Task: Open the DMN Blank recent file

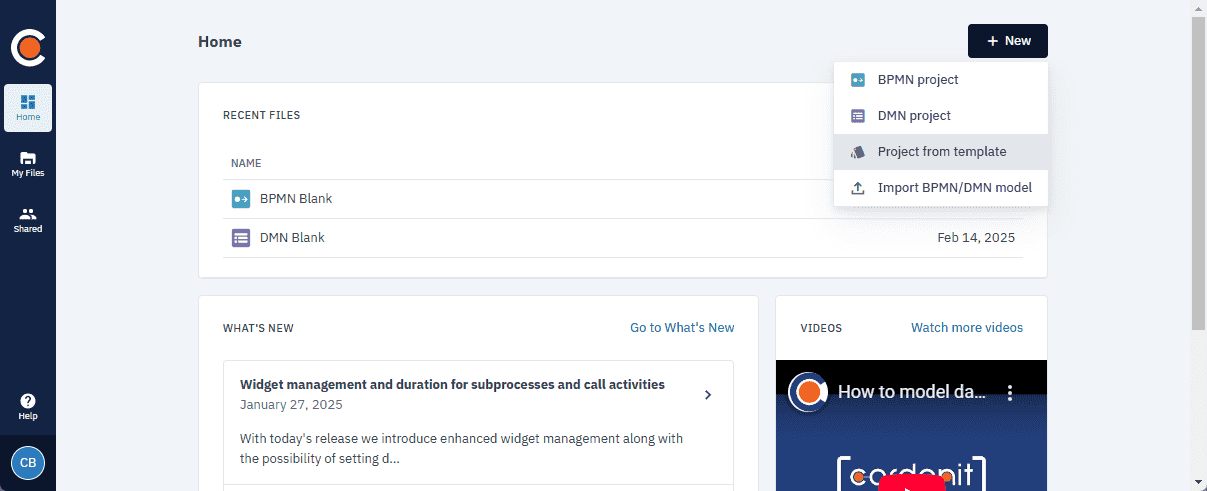Action: pyautogui.click(x=623, y=238)
